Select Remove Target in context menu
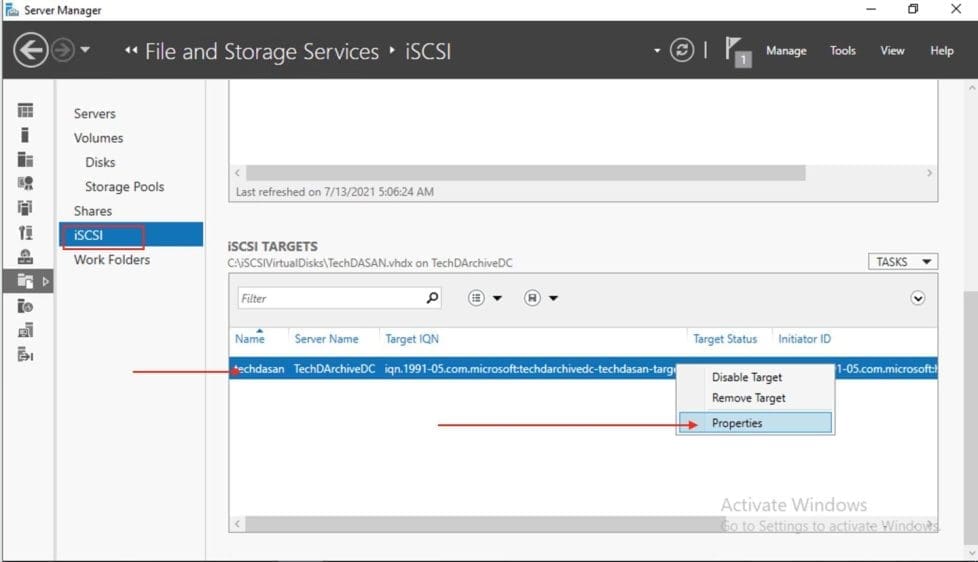The height and width of the screenshot is (562, 978). (x=748, y=398)
